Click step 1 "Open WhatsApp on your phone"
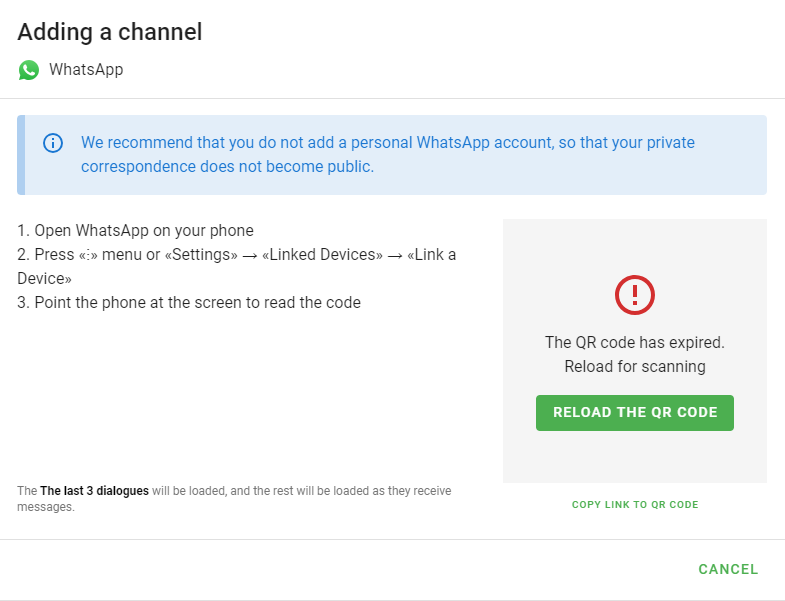 click(x=135, y=230)
